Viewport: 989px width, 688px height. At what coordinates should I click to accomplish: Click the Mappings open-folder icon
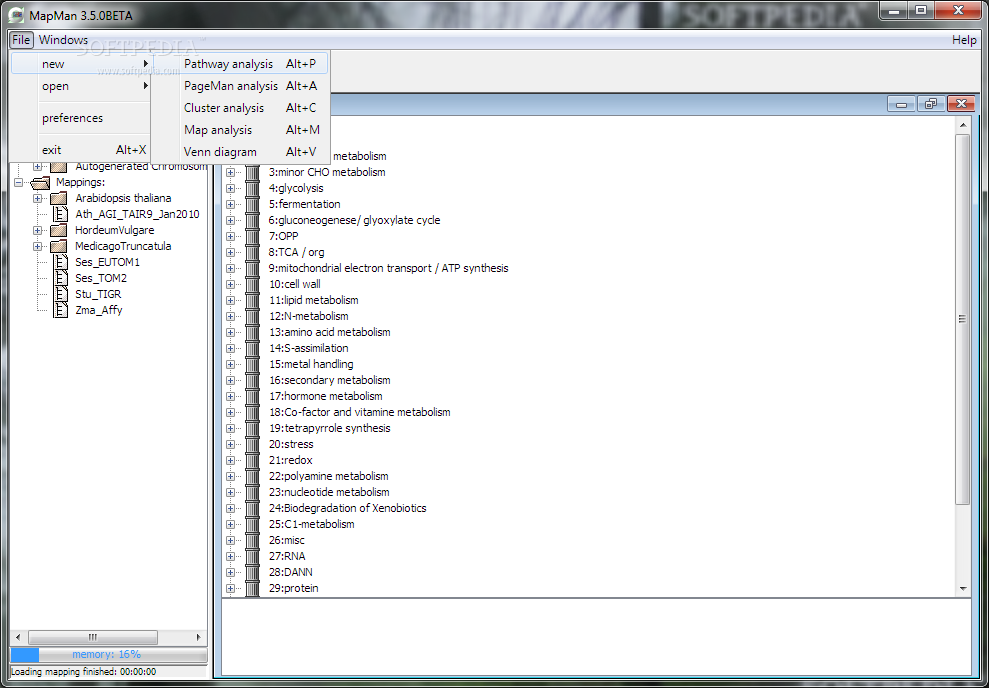(40, 182)
